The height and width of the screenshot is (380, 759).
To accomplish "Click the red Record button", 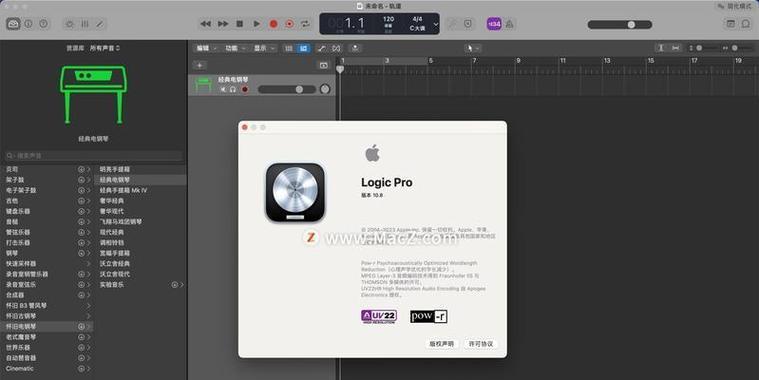I will (273, 24).
